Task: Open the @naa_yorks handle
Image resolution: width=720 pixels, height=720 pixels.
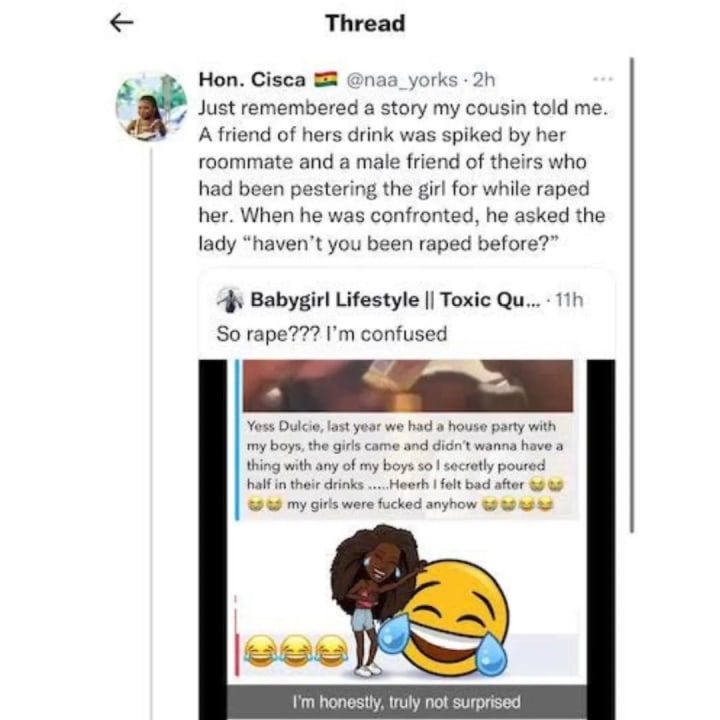Action: (x=402, y=80)
